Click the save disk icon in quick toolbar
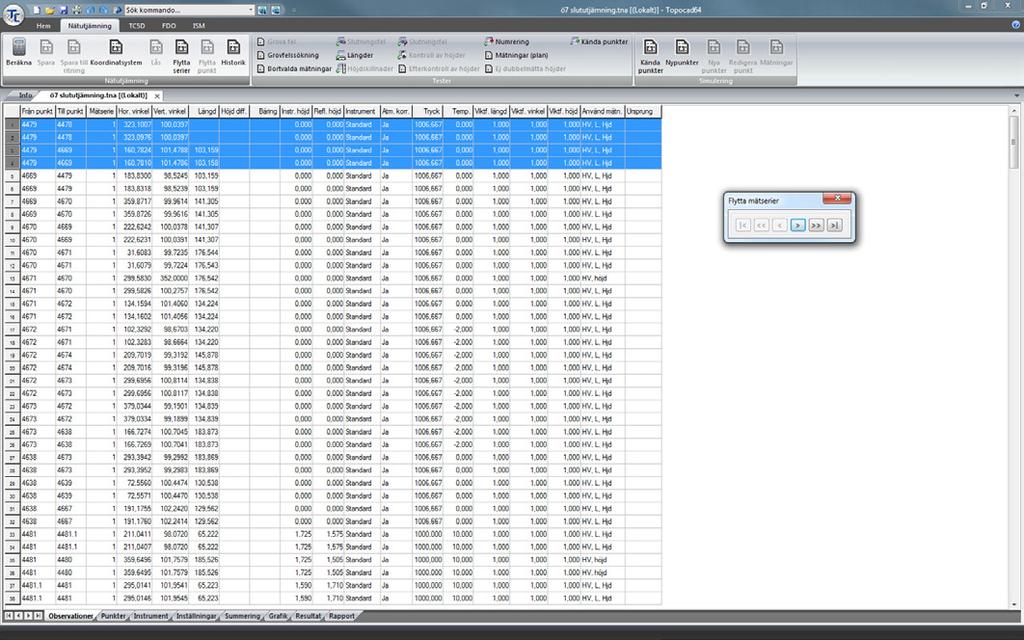Viewport: 1024px width, 640px height. click(63, 10)
